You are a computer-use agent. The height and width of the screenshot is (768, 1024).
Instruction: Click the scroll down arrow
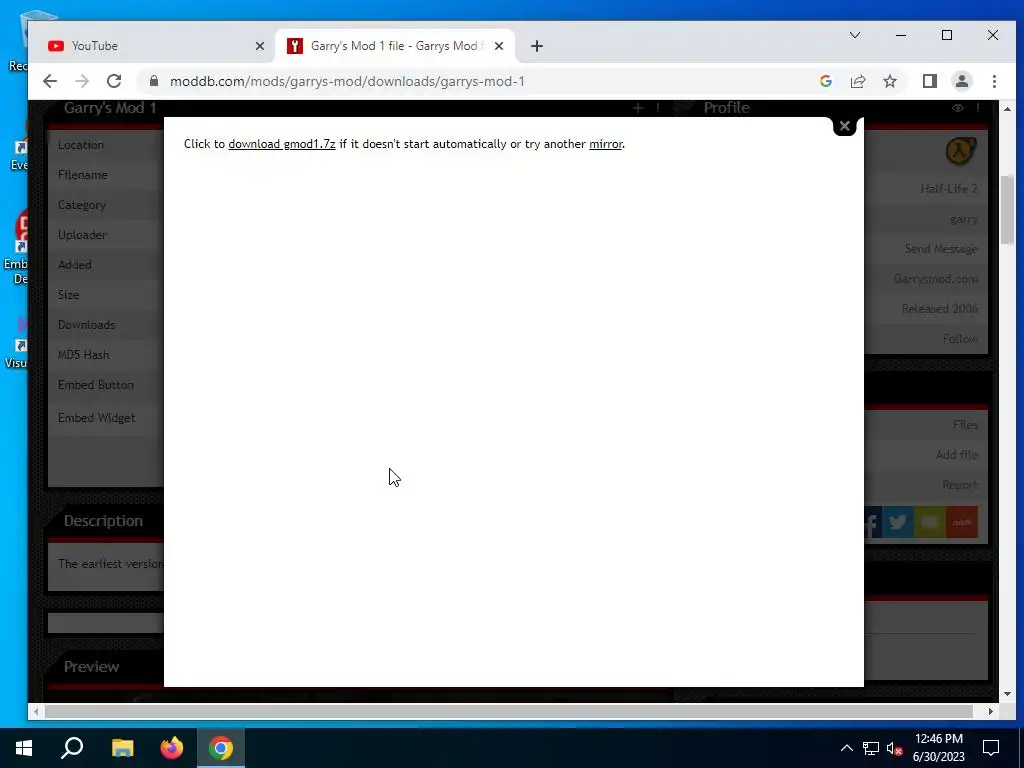point(1007,694)
